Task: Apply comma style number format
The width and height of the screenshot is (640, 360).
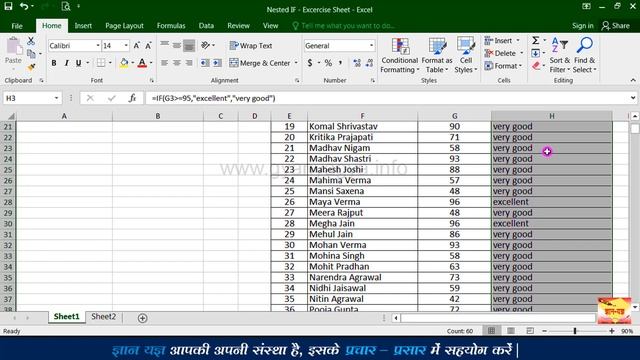Action: pos(340,63)
